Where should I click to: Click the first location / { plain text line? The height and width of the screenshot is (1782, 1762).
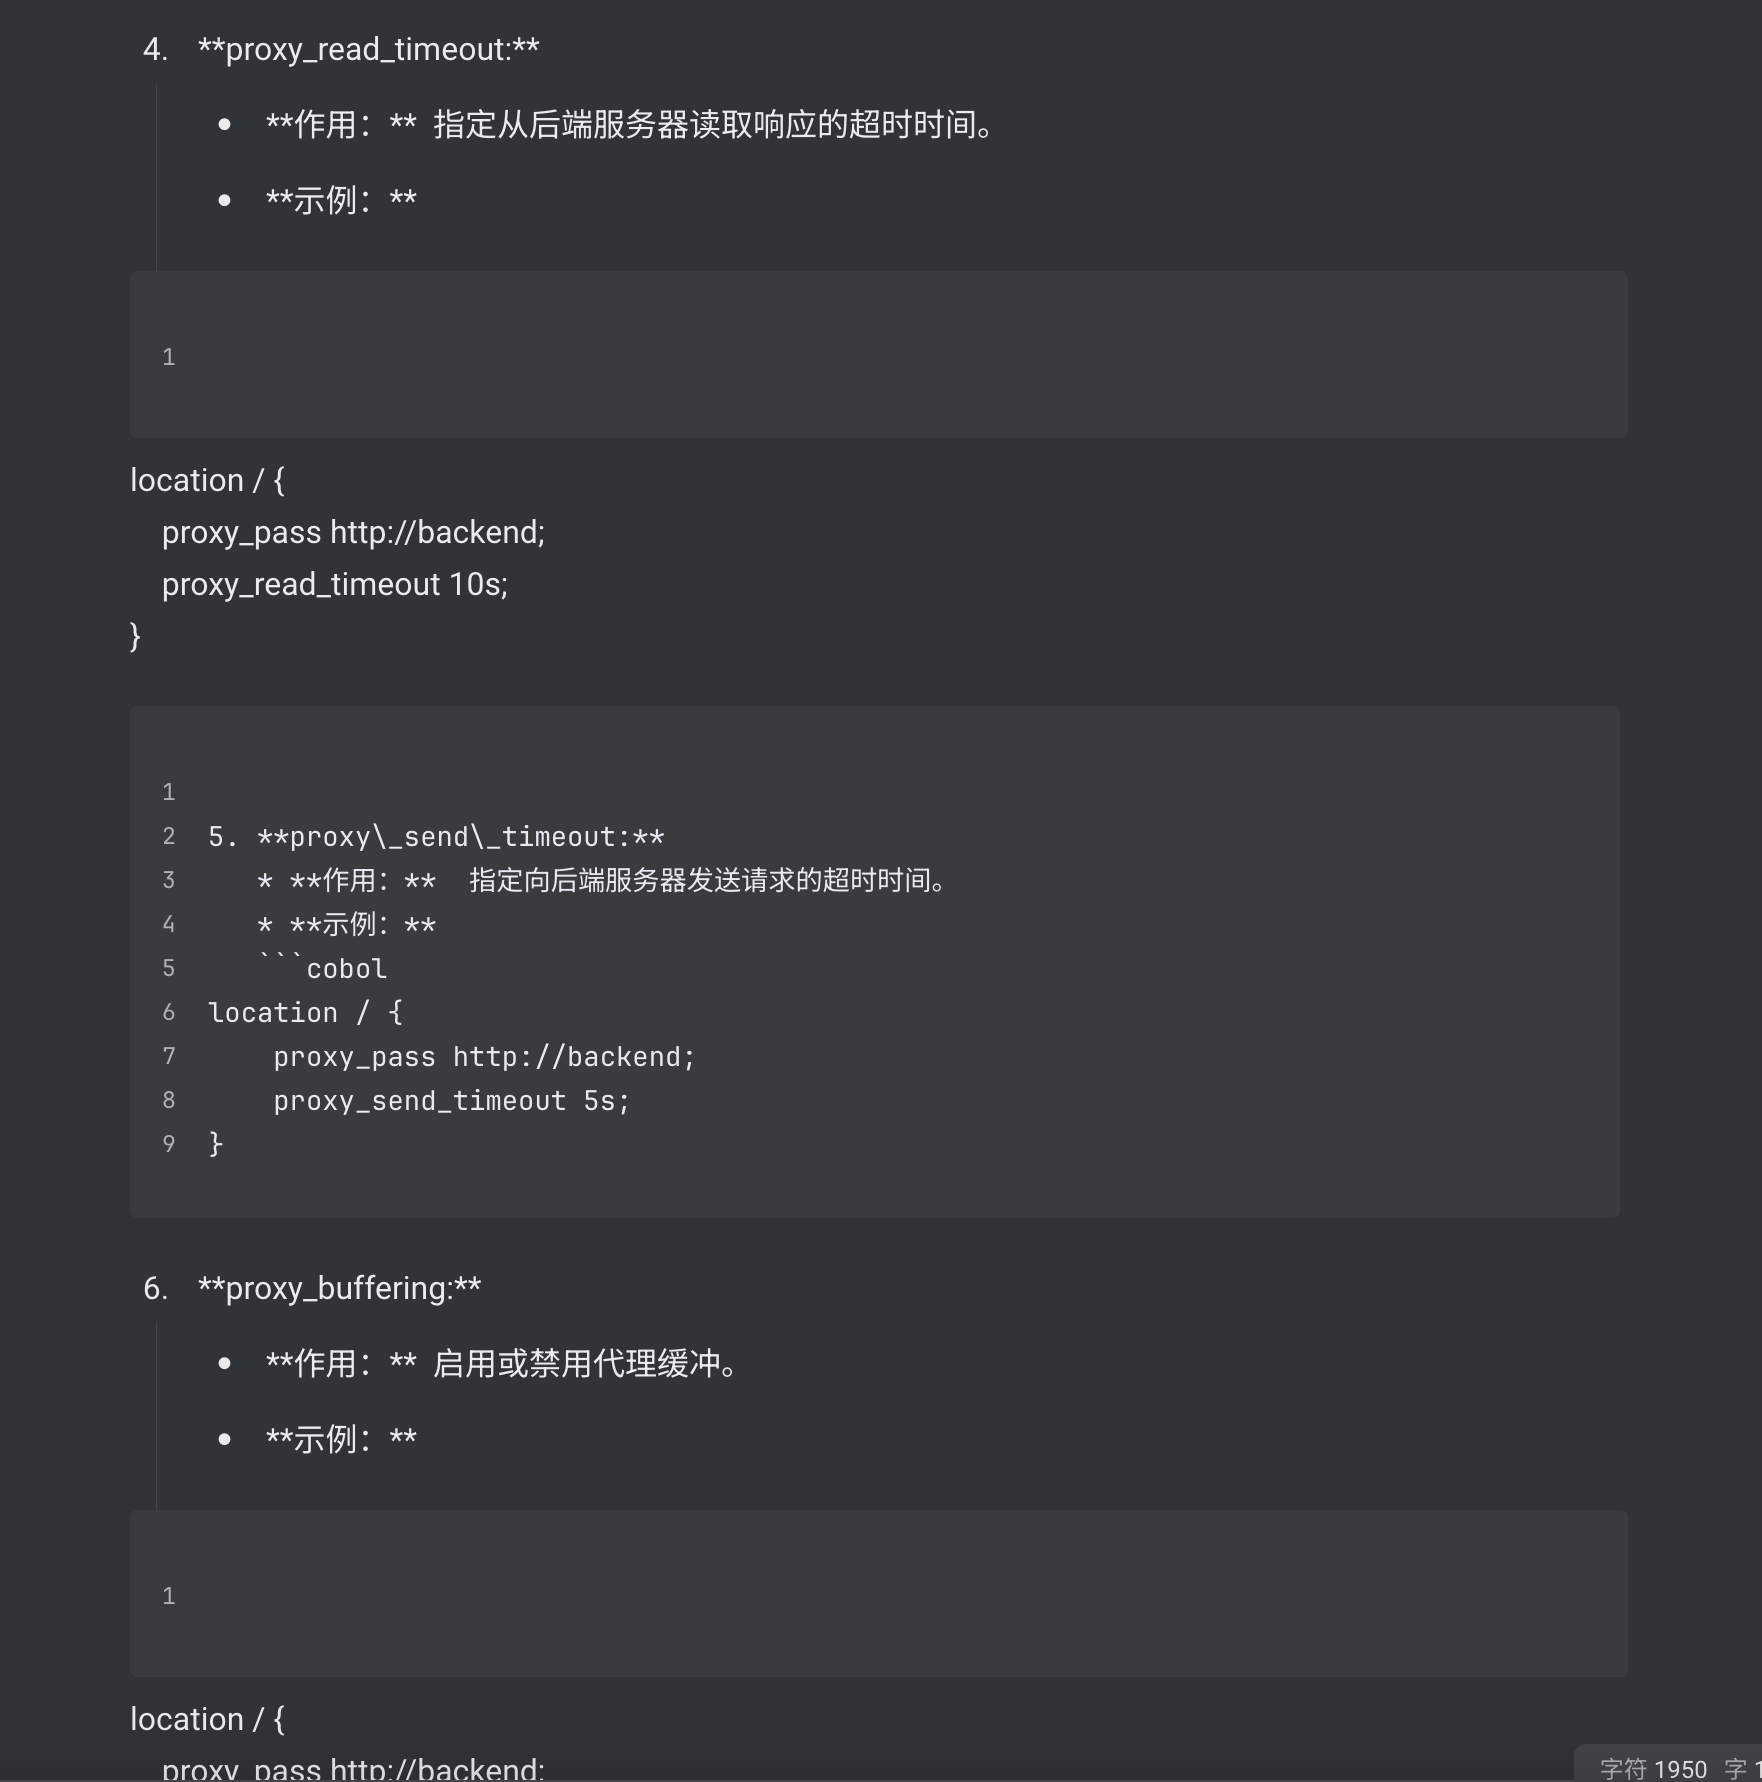(x=207, y=480)
